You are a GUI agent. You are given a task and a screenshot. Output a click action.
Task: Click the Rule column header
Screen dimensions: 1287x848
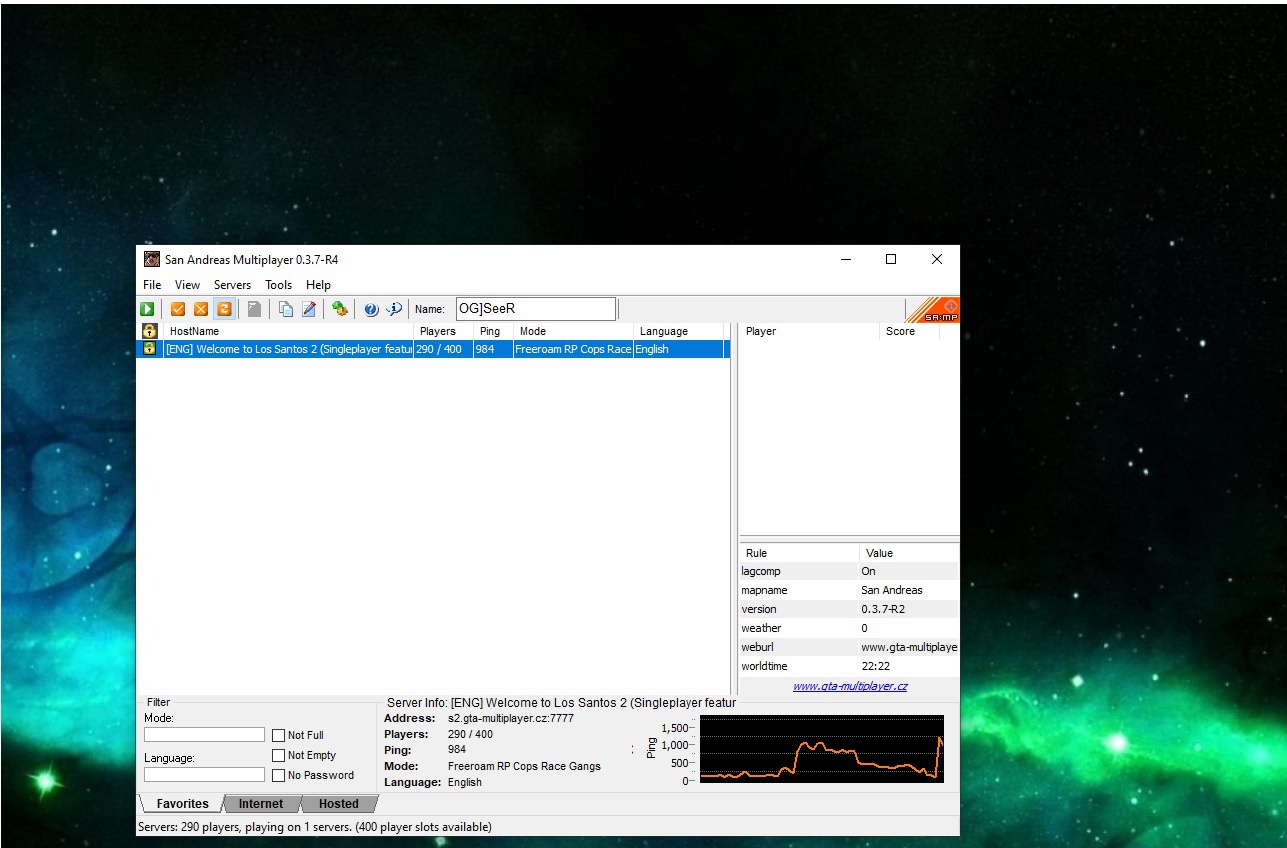coord(799,553)
